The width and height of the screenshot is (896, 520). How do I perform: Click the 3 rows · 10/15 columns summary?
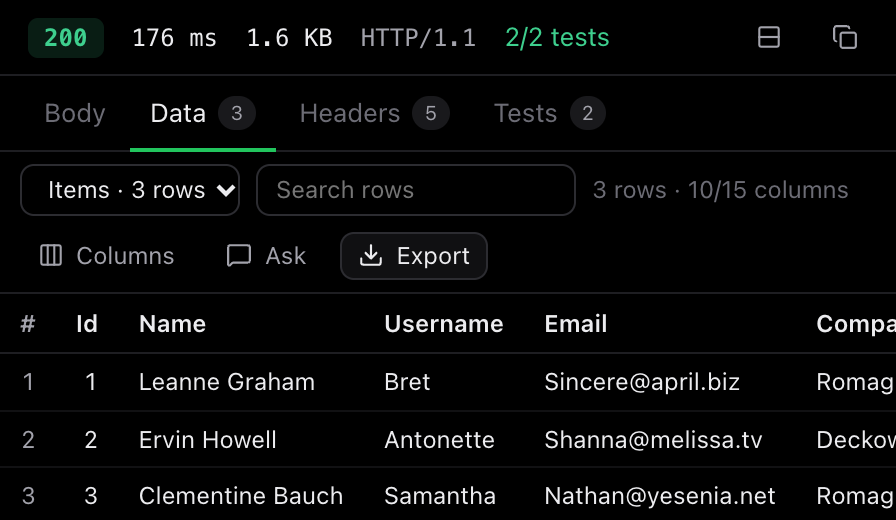tap(721, 190)
